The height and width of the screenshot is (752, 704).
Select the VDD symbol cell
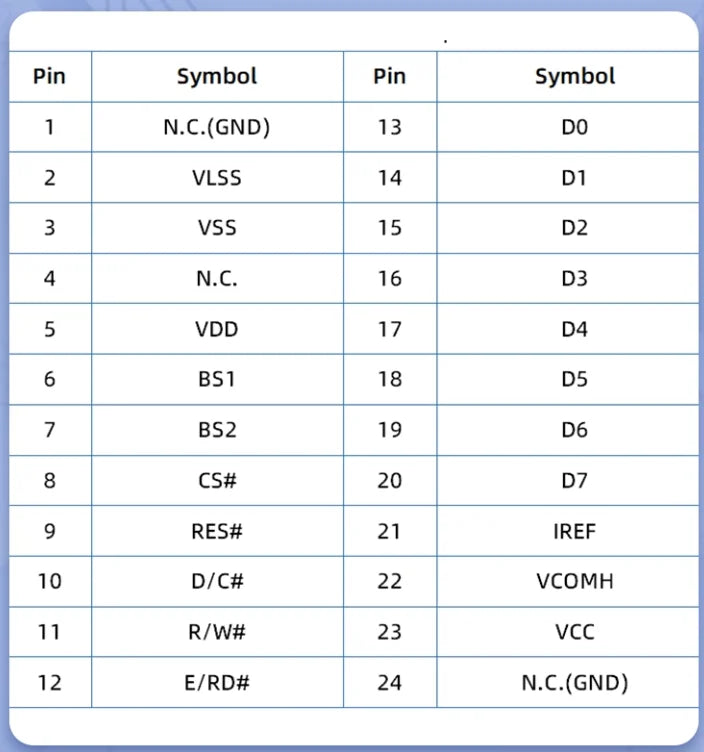(217, 329)
